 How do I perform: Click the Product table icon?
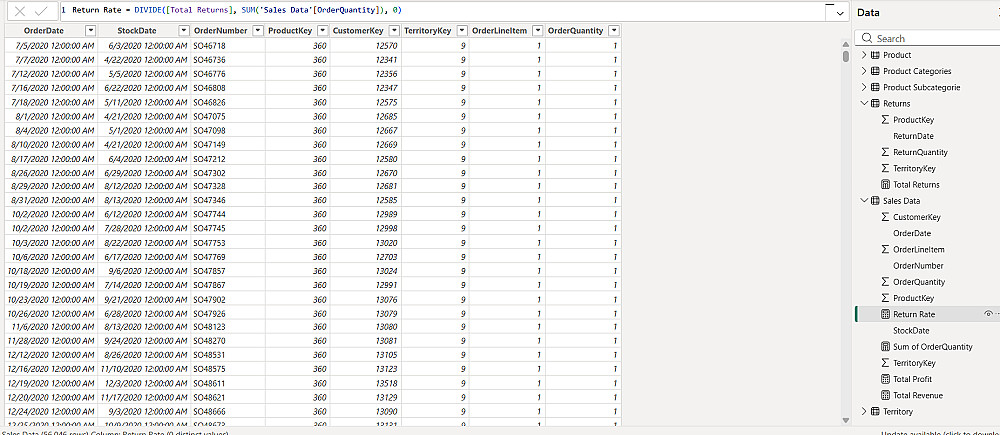pos(875,55)
